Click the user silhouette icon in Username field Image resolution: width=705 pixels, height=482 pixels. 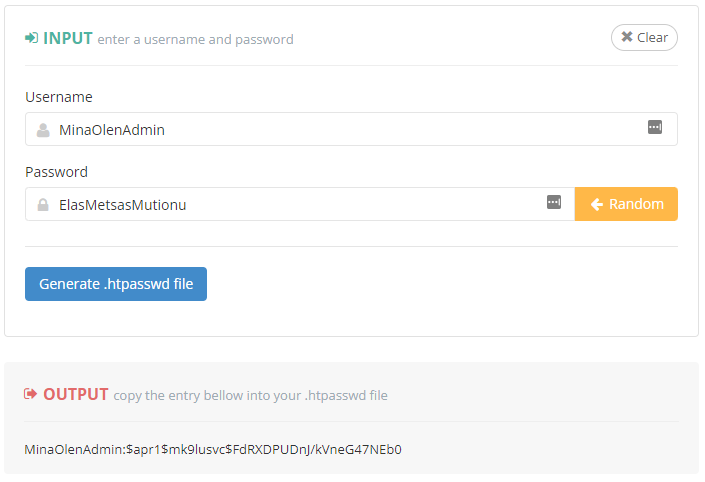pyautogui.click(x=43, y=129)
